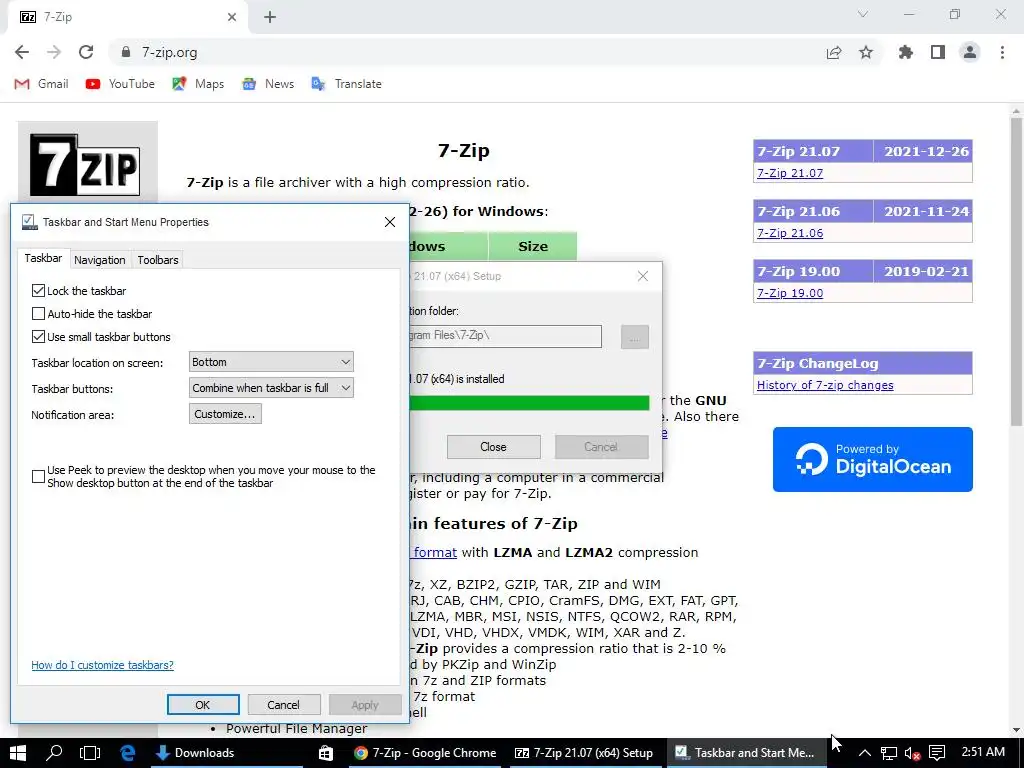The image size is (1024, 768).
Task: Open Maps bookmark
Action: pos(198,84)
